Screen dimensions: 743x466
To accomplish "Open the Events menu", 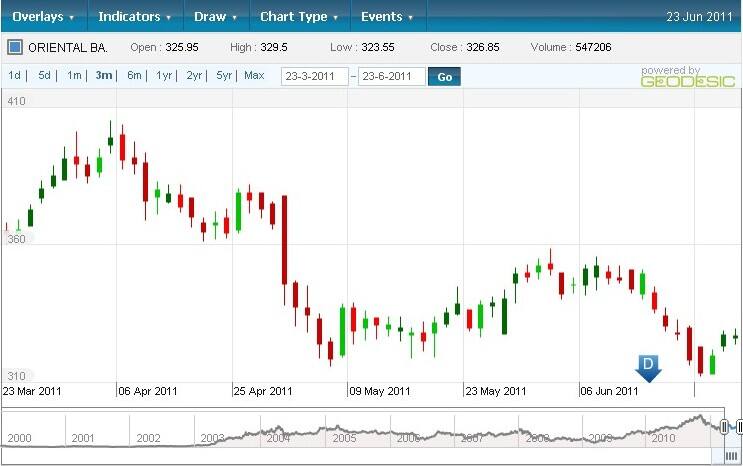I will [387, 17].
